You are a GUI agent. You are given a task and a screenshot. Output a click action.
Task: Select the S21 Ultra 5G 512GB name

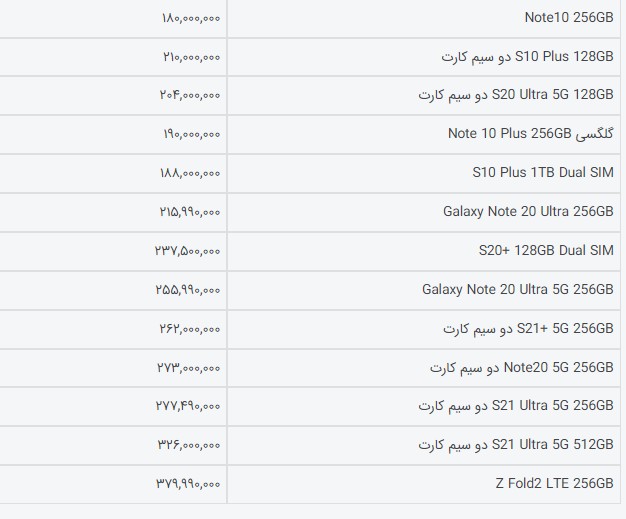515,444
